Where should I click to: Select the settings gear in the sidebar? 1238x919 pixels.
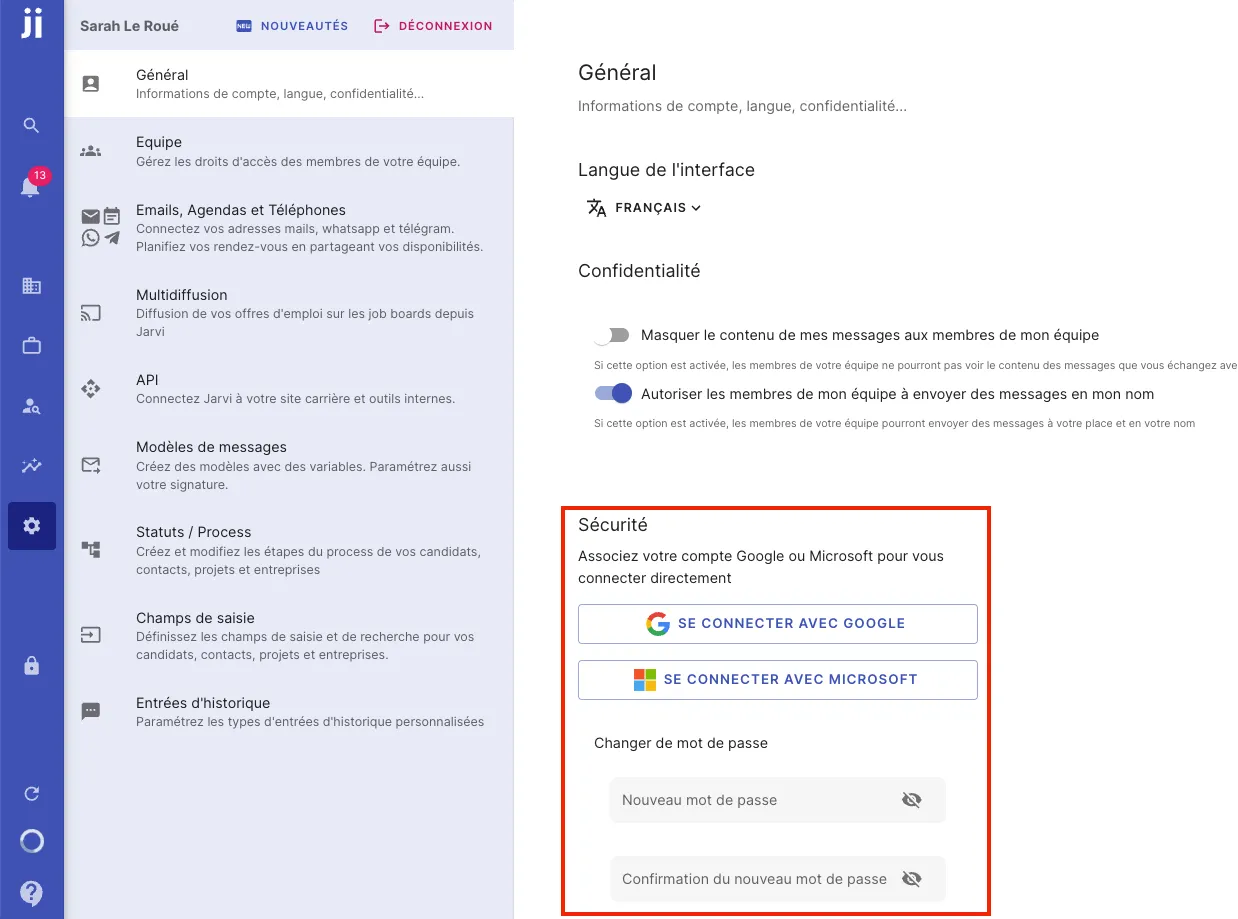[x=31, y=525]
